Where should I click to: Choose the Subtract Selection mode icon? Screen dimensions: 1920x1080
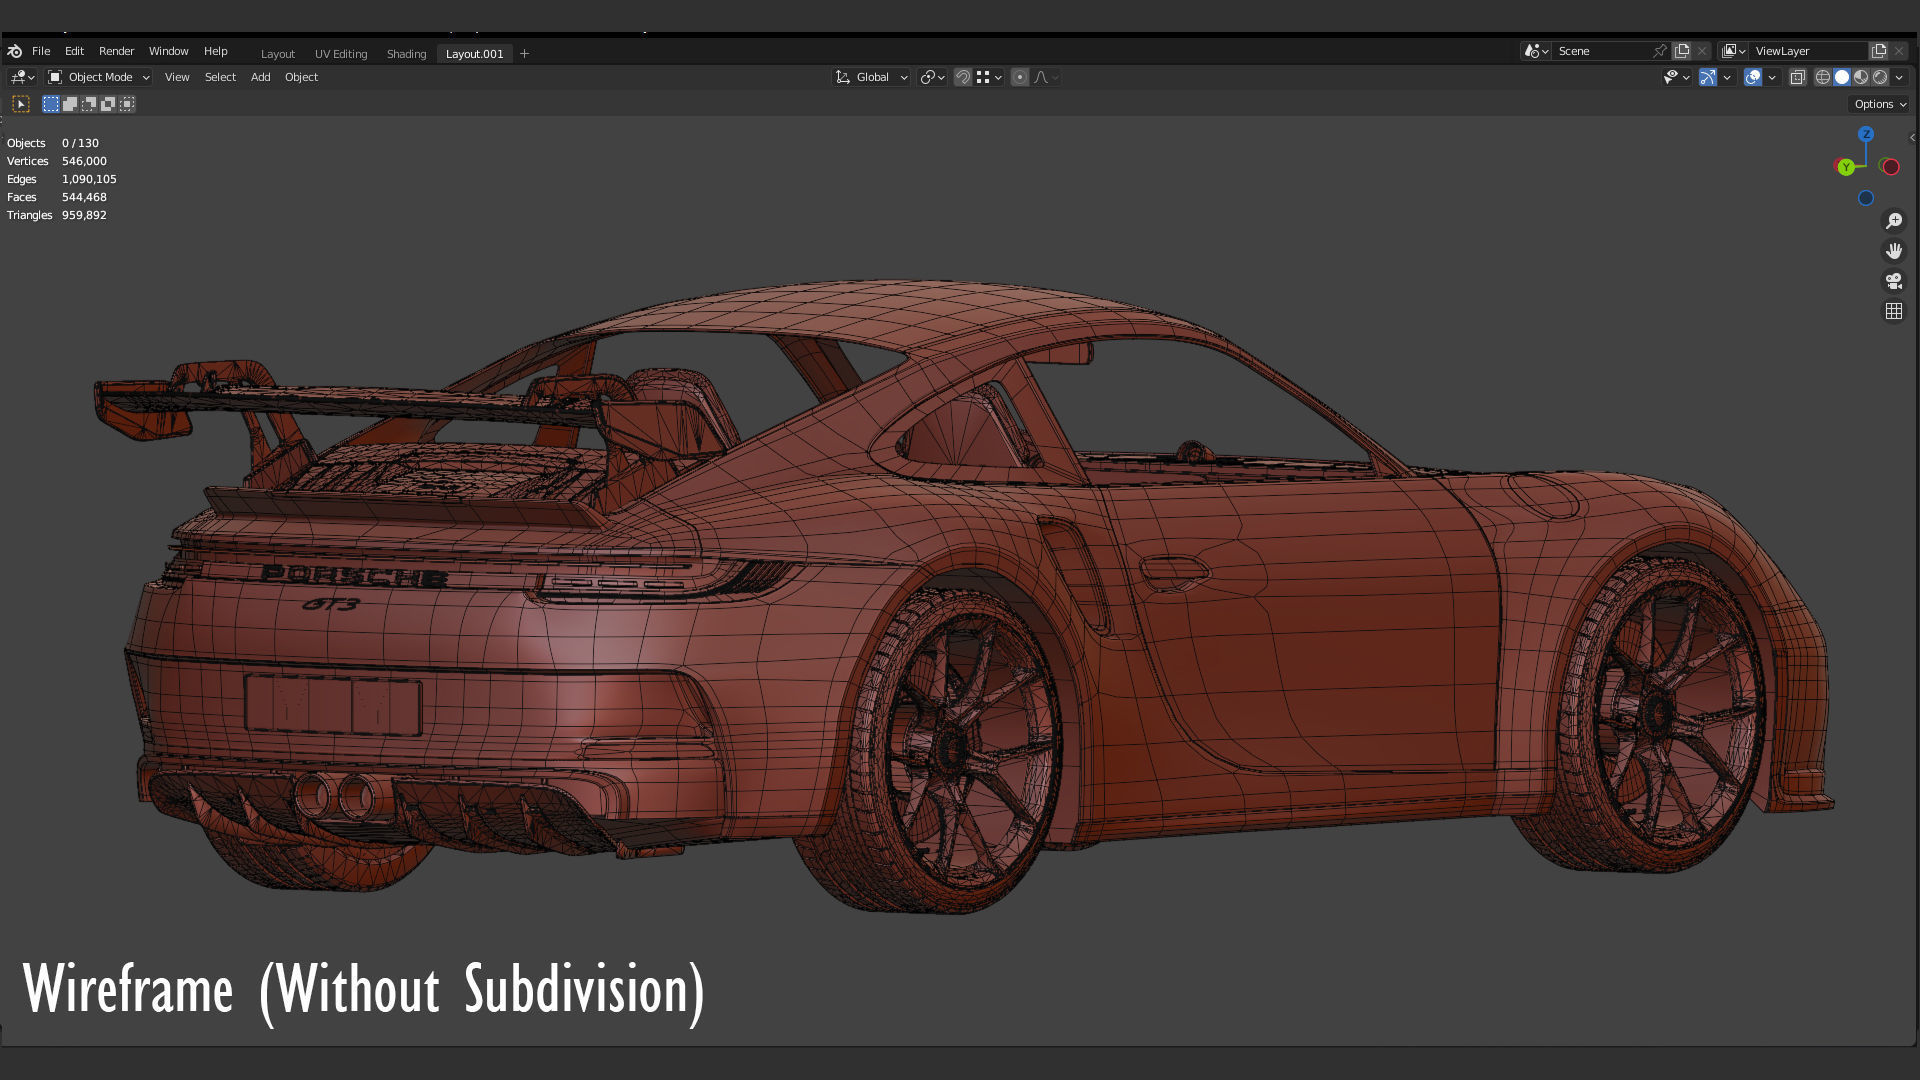pyautogui.click(x=89, y=104)
